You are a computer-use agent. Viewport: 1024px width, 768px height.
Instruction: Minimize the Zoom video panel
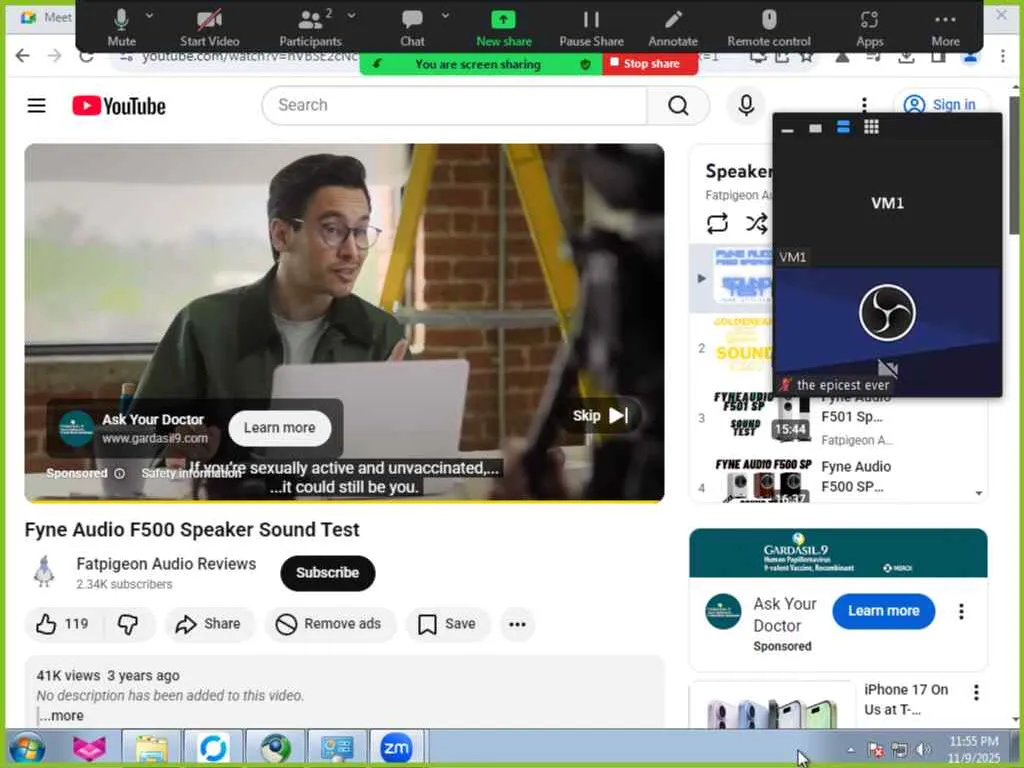788,129
